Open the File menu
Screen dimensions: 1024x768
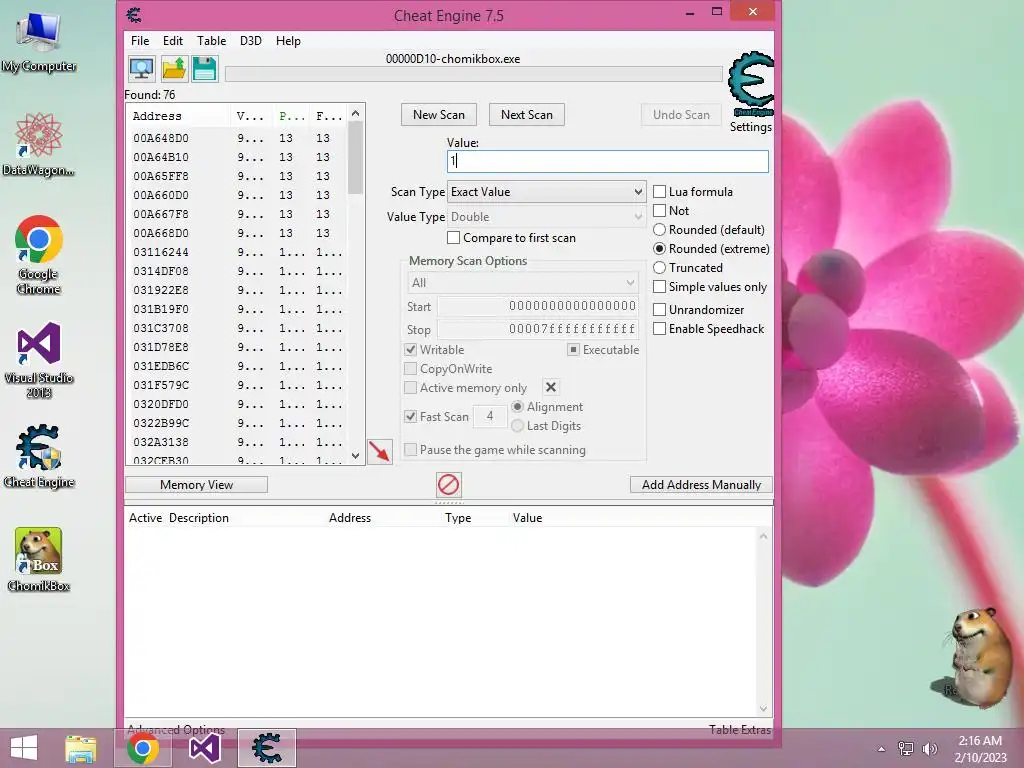coord(140,40)
